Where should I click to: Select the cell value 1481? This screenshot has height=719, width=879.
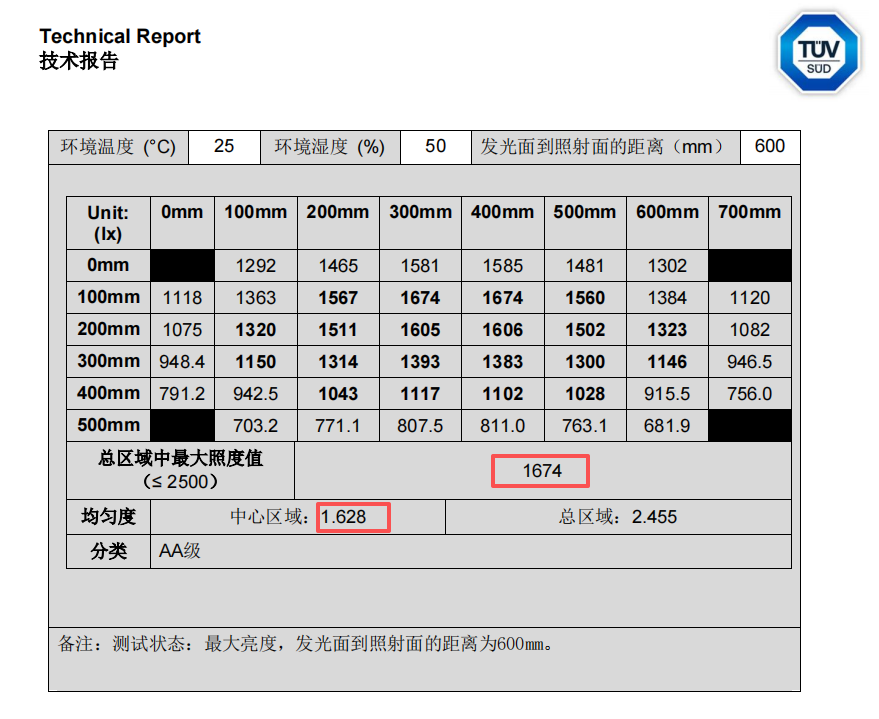585,266
